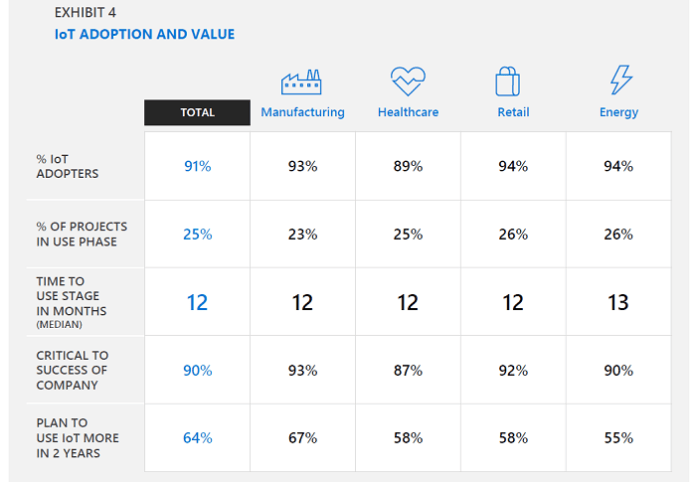Click the IoT ADOPTION AND VALUE title
This screenshot has height=482, width=696.
tap(145, 34)
